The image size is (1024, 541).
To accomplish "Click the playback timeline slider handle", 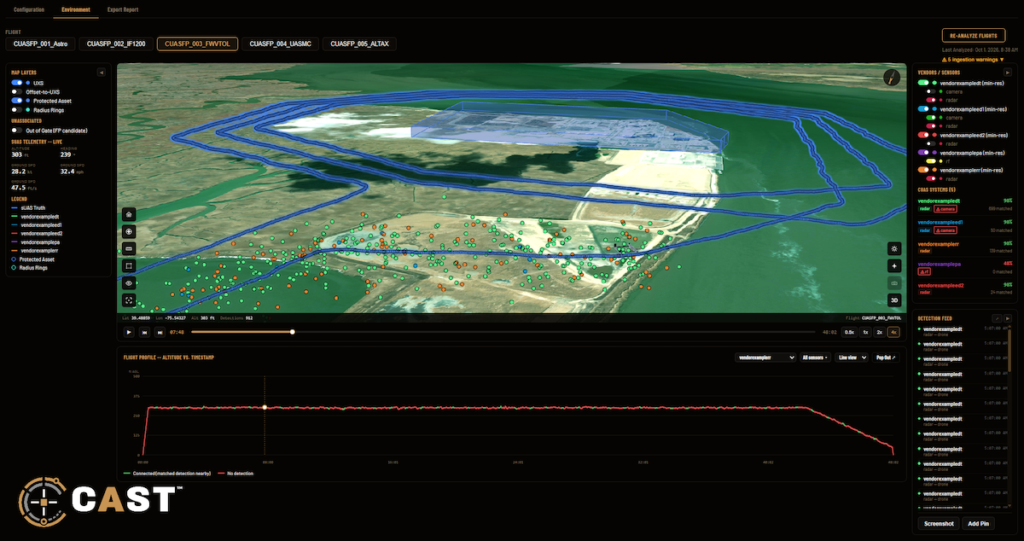I will tap(293, 332).
